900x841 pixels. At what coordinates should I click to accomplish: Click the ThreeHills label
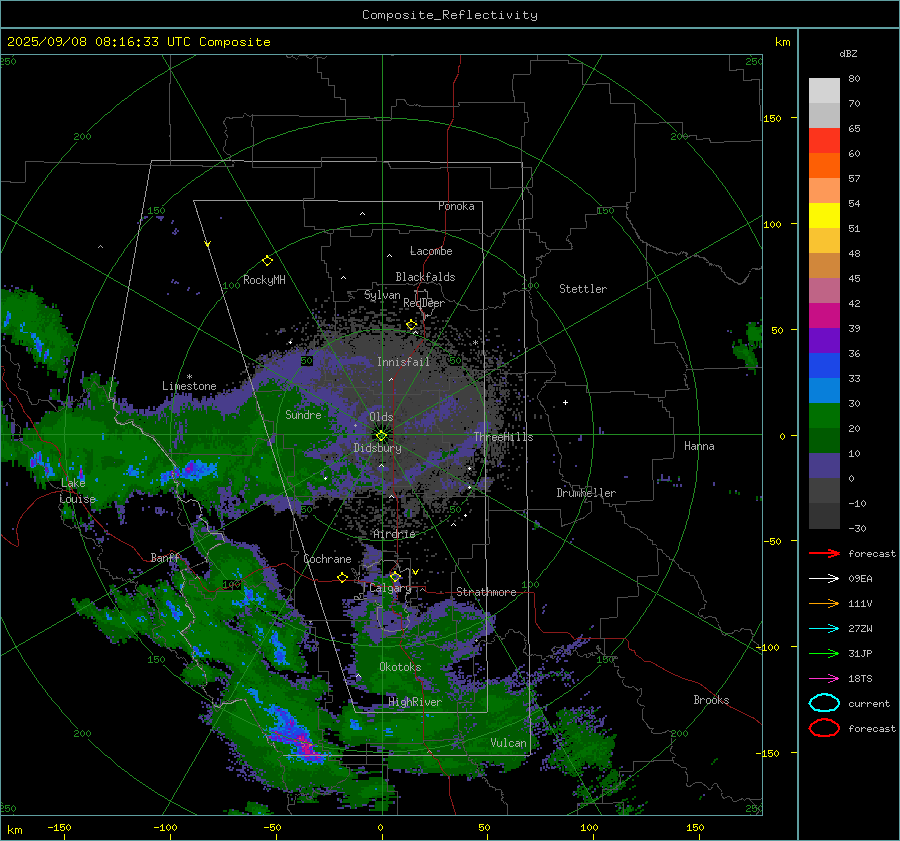pyautogui.click(x=503, y=437)
